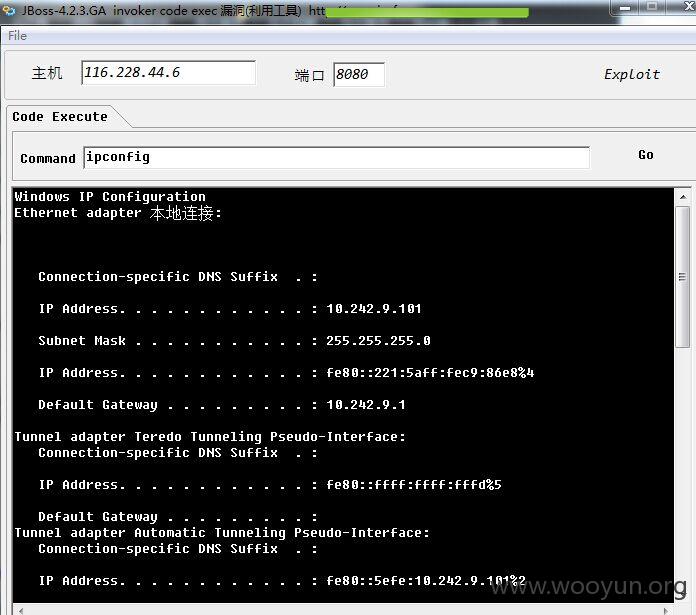696x615 pixels.
Task: Click the horizontal scrollbar right arrow
Action: coord(665,611)
